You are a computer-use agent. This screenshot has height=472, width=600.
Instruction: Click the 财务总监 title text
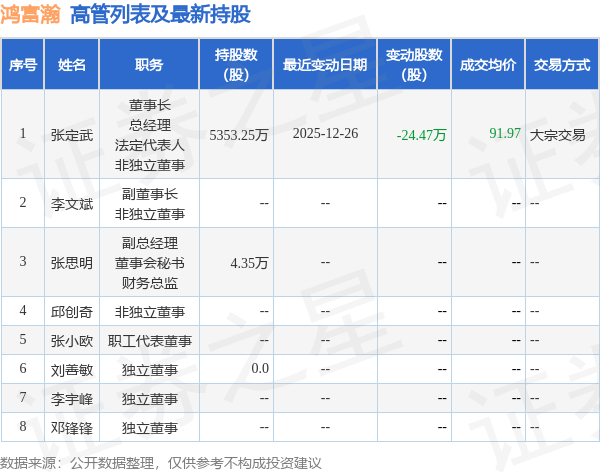coord(150,283)
